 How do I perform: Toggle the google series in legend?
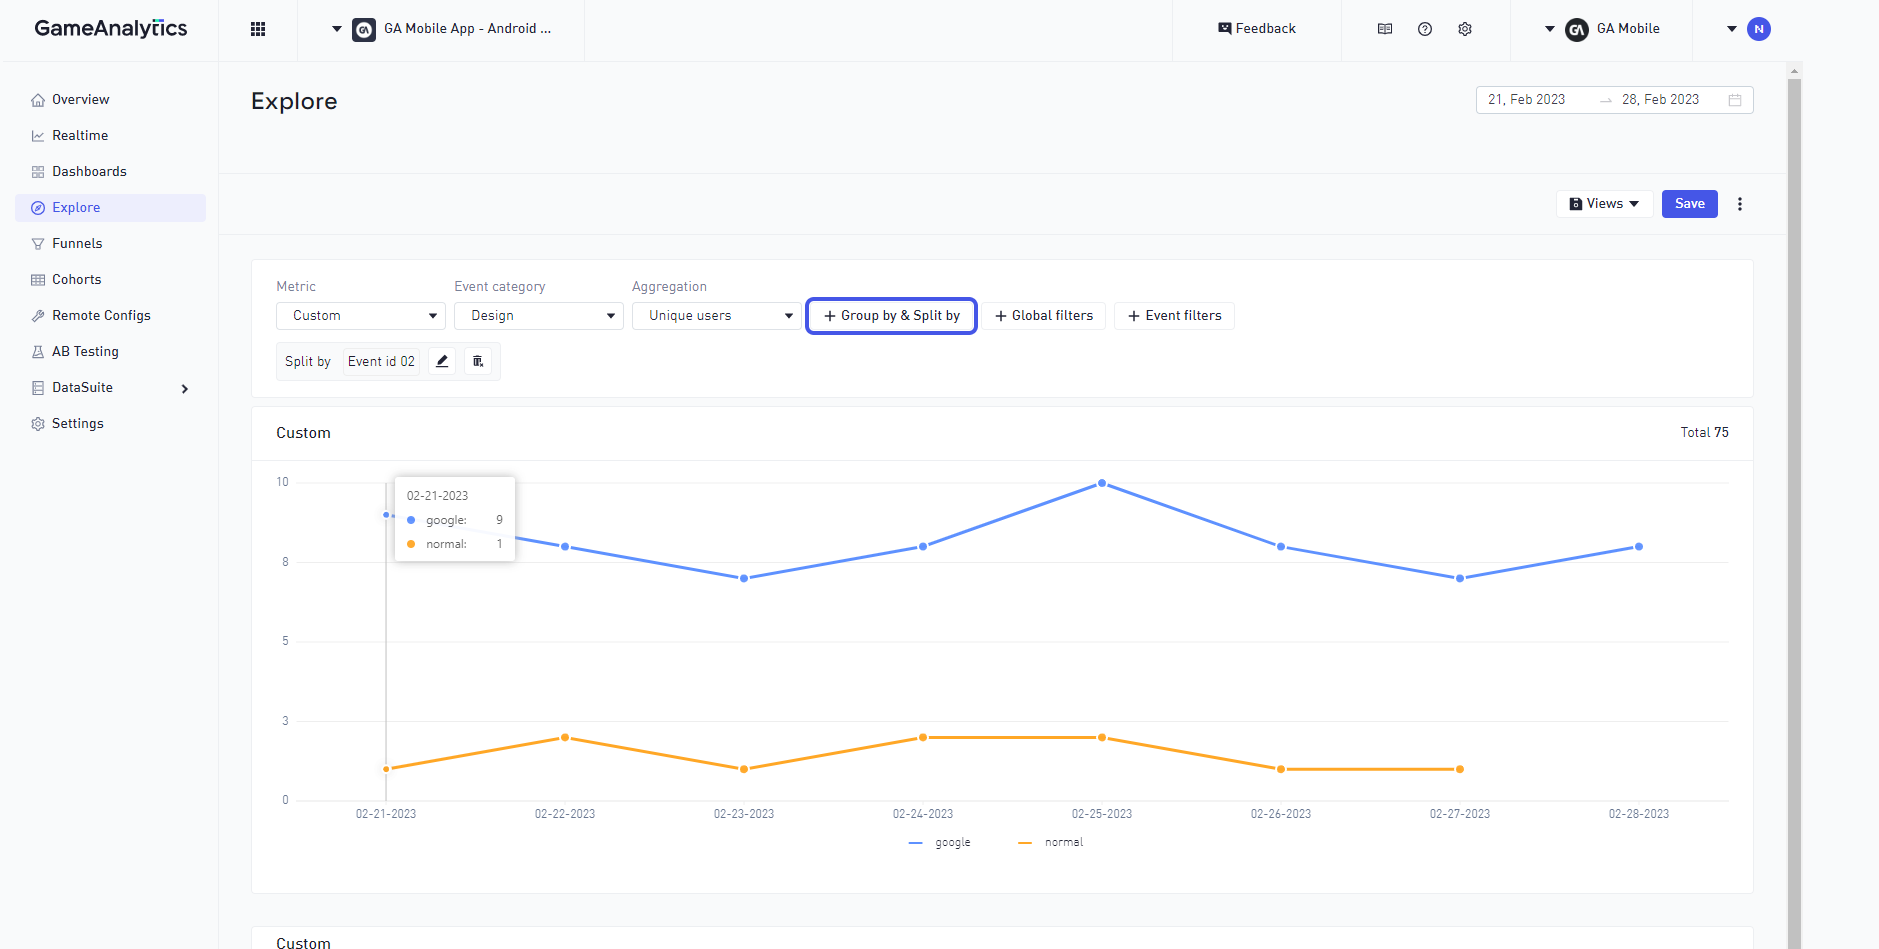(x=940, y=843)
